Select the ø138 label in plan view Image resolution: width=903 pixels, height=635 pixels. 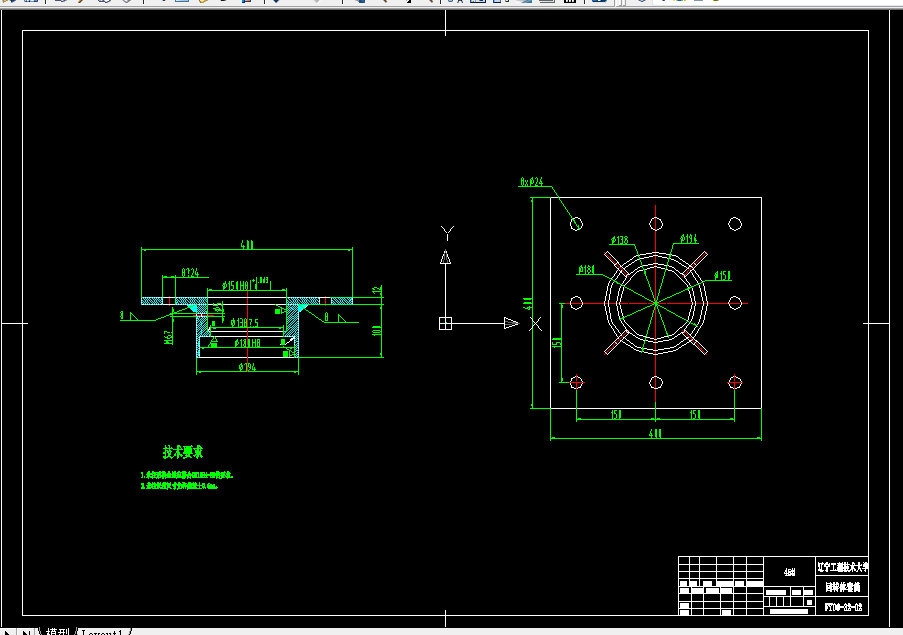coord(619,239)
